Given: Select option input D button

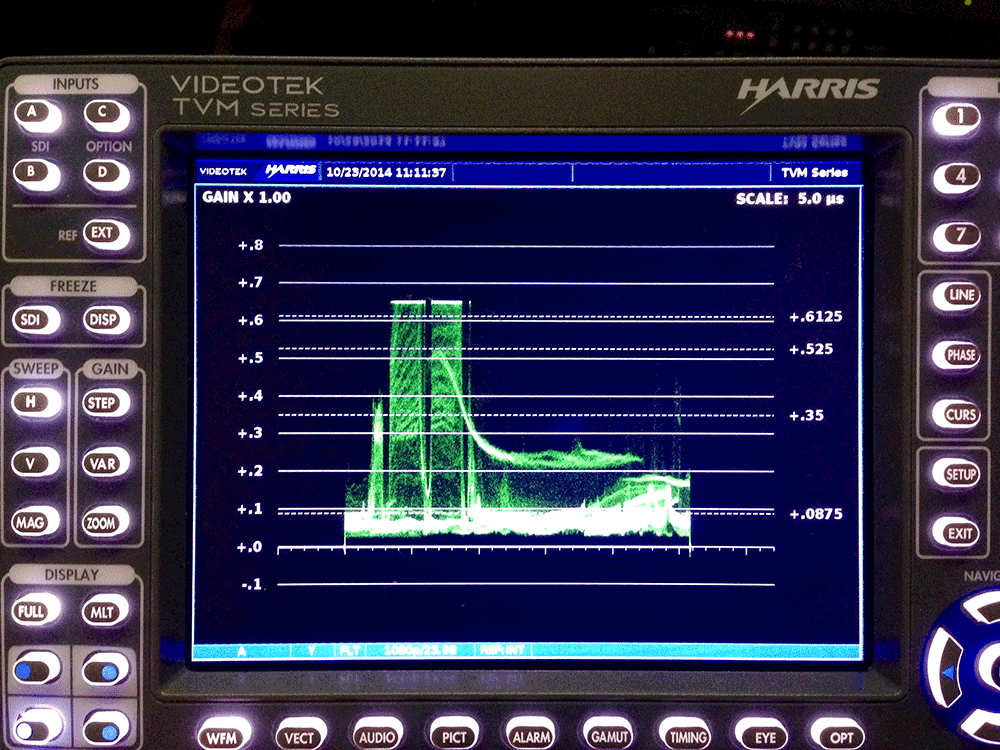Looking at the screenshot, I should coord(107,174).
